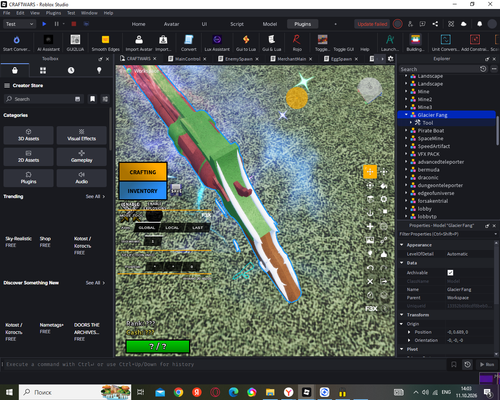Click the F3X new part plus icon
The image size is (500, 400).
370,226
